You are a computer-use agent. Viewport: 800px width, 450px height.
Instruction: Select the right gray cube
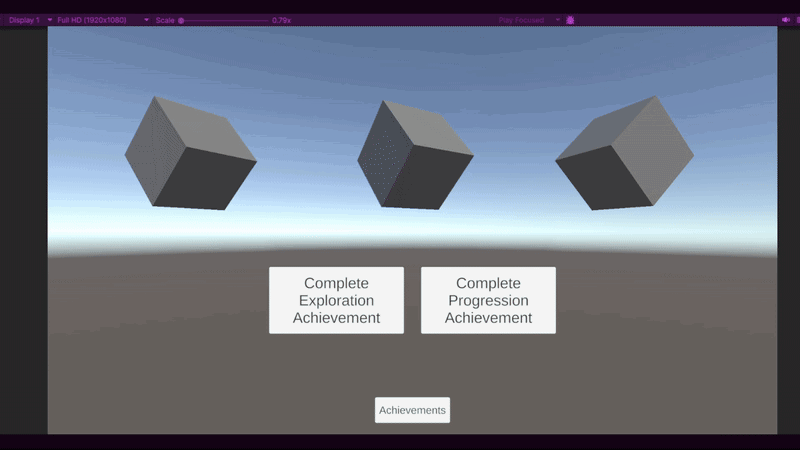click(x=625, y=153)
